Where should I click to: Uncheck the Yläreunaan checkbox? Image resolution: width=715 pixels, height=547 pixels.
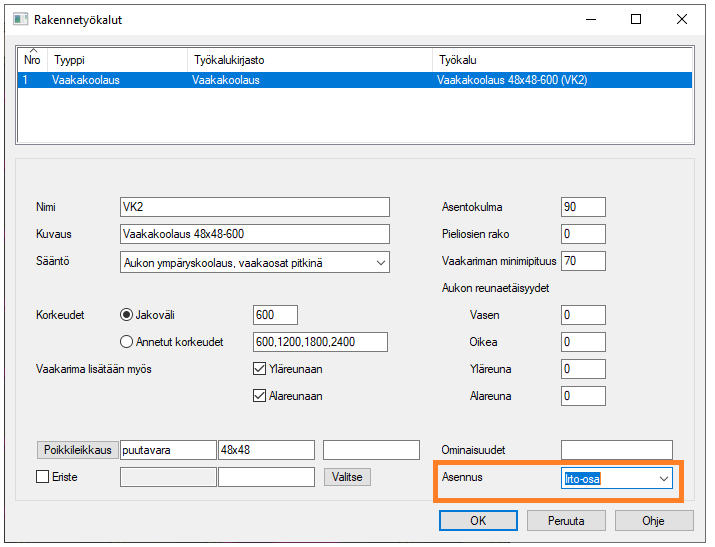tap(260, 369)
